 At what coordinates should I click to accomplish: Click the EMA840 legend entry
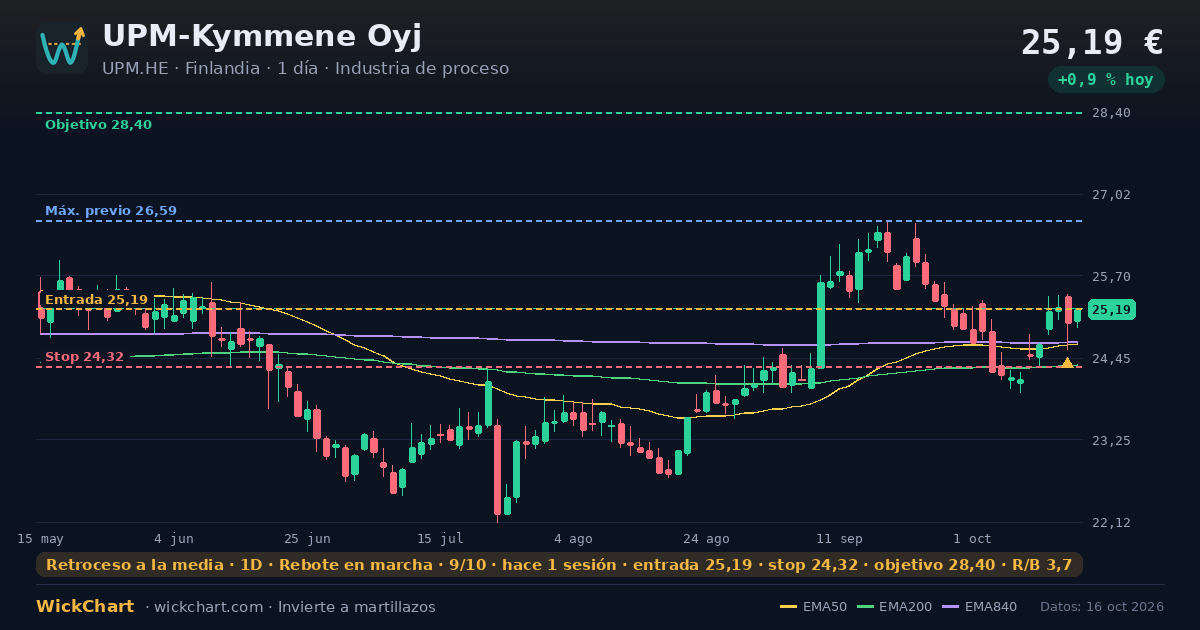(979, 607)
